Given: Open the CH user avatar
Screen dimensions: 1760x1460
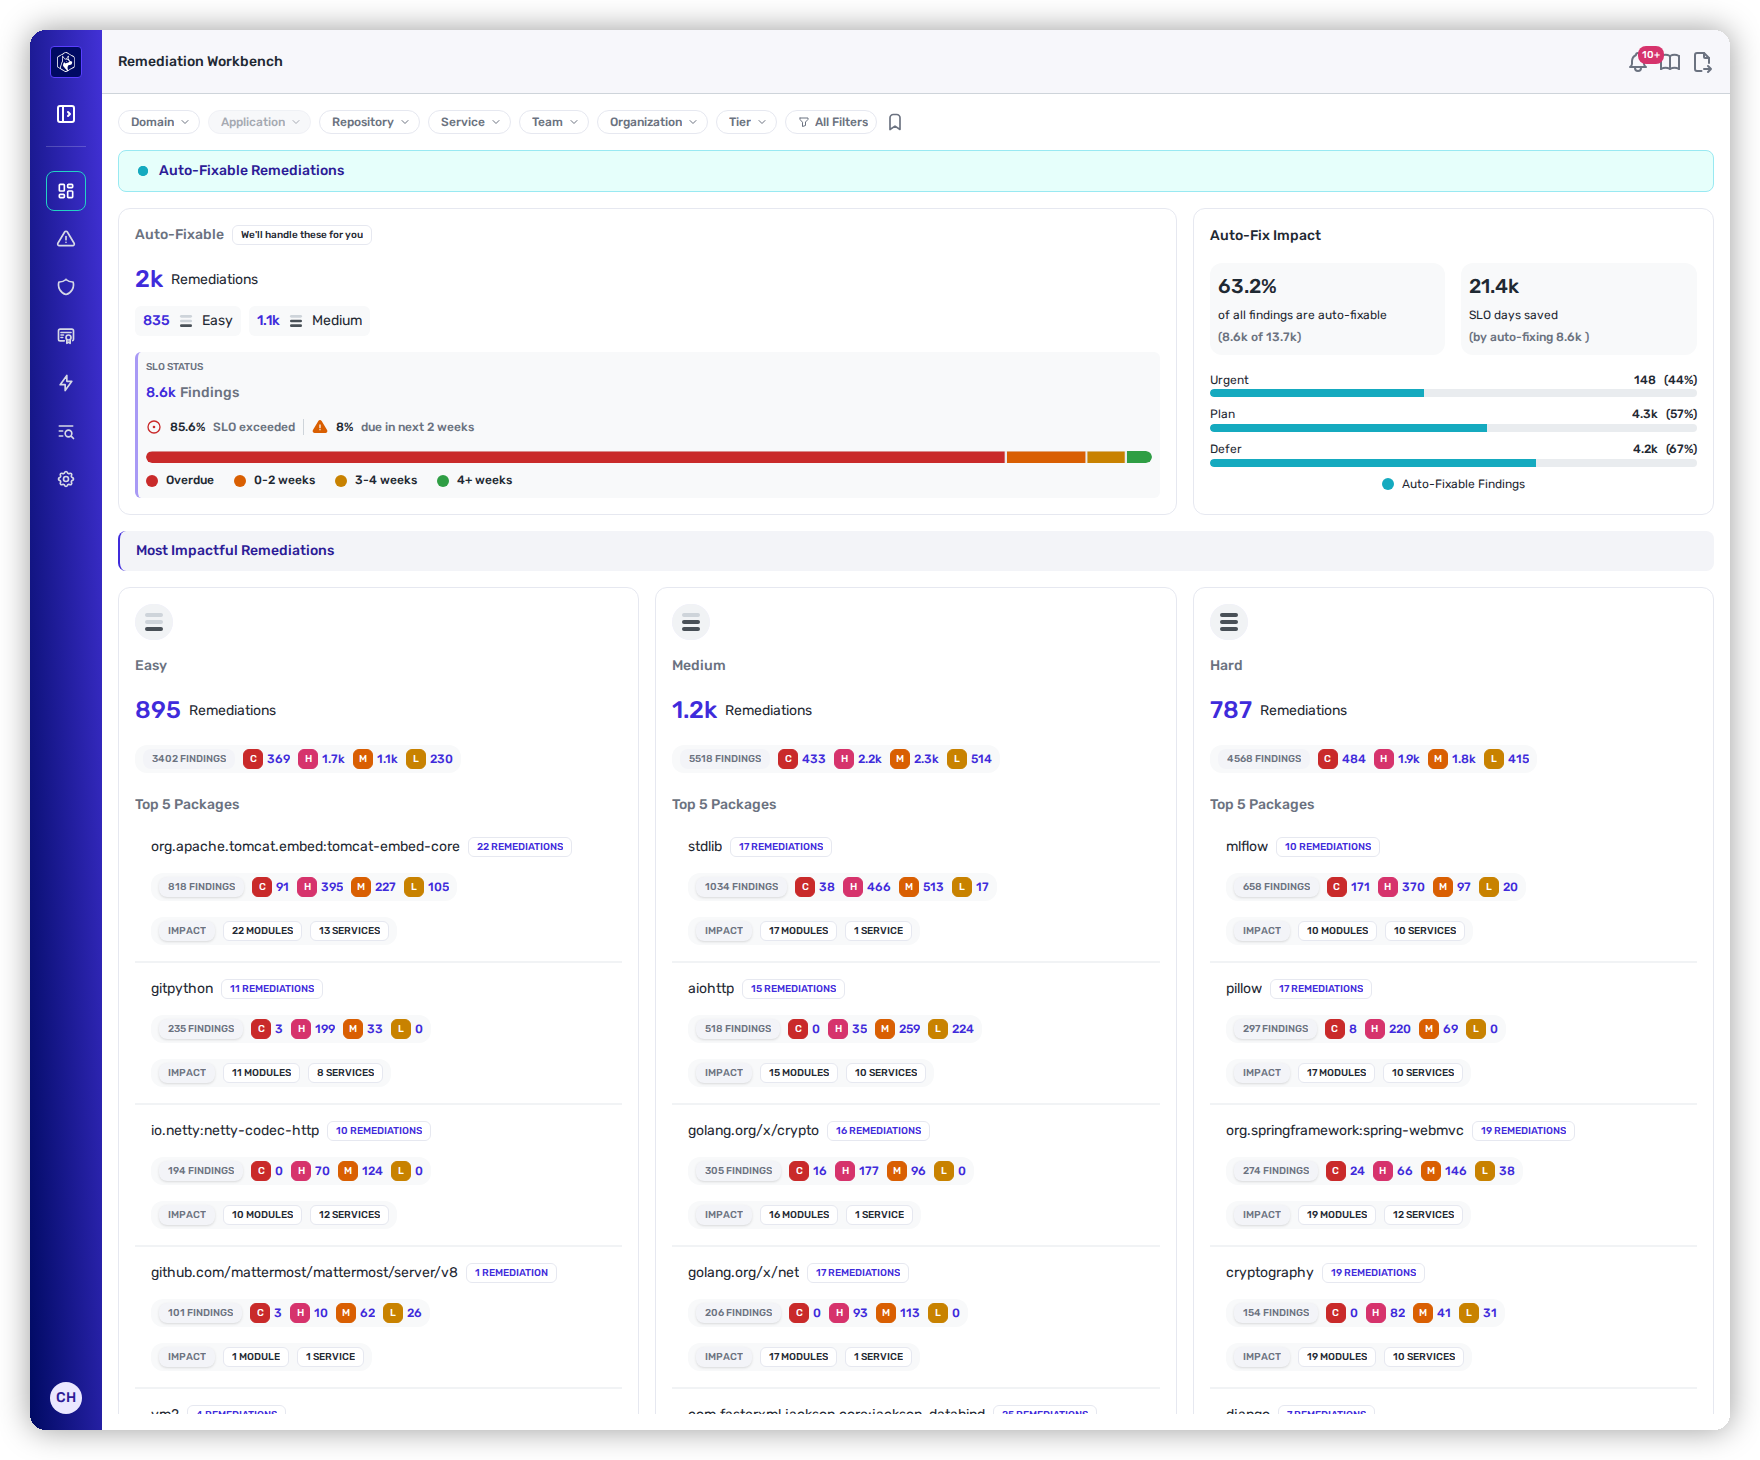Looking at the screenshot, I should (66, 1397).
